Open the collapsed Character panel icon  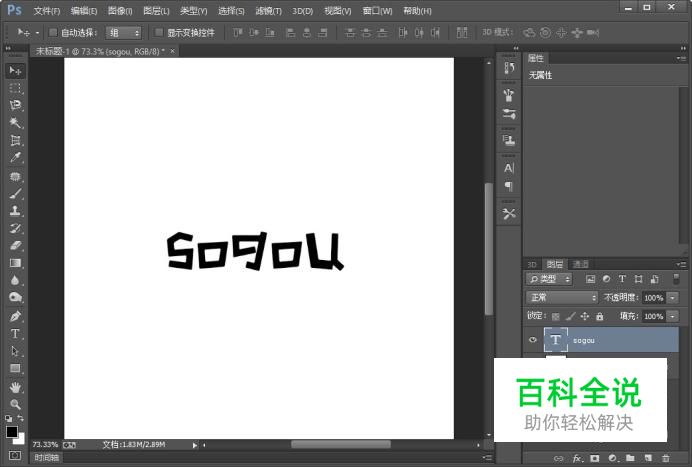click(509, 168)
